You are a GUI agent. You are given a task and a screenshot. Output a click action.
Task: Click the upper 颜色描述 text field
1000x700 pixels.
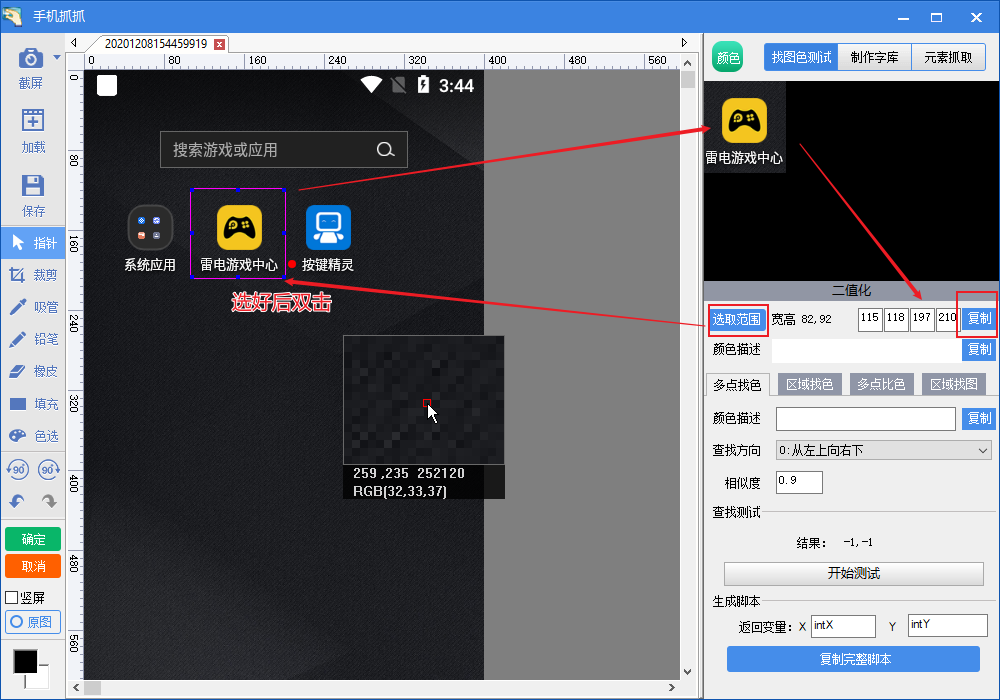point(866,350)
